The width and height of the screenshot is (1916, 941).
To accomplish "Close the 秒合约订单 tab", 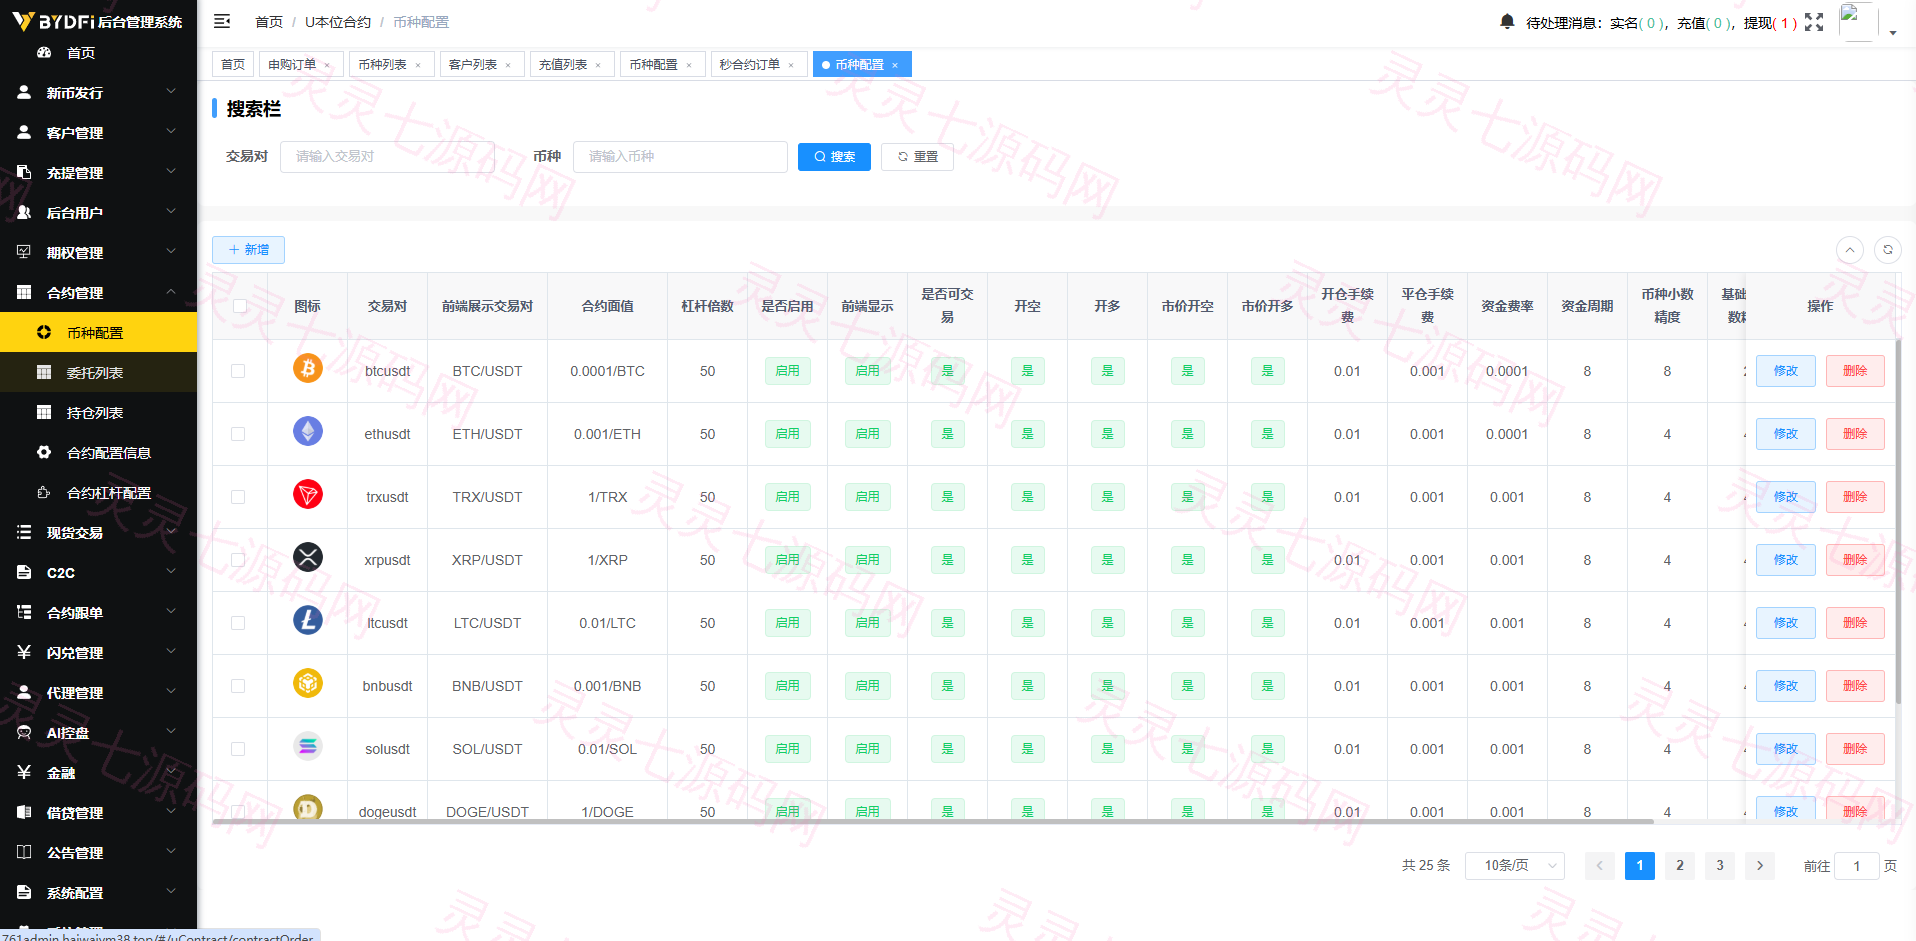I will coord(791,65).
